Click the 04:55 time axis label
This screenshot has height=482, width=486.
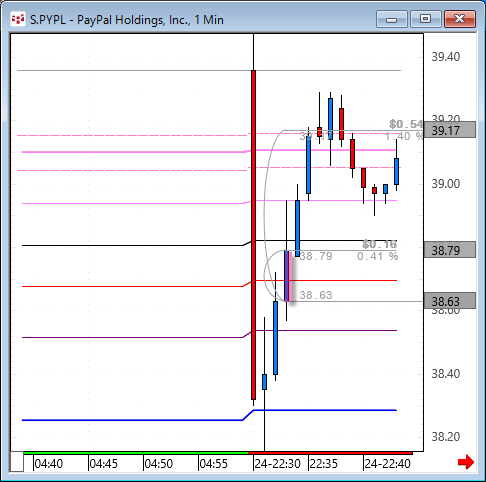pos(214,464)
